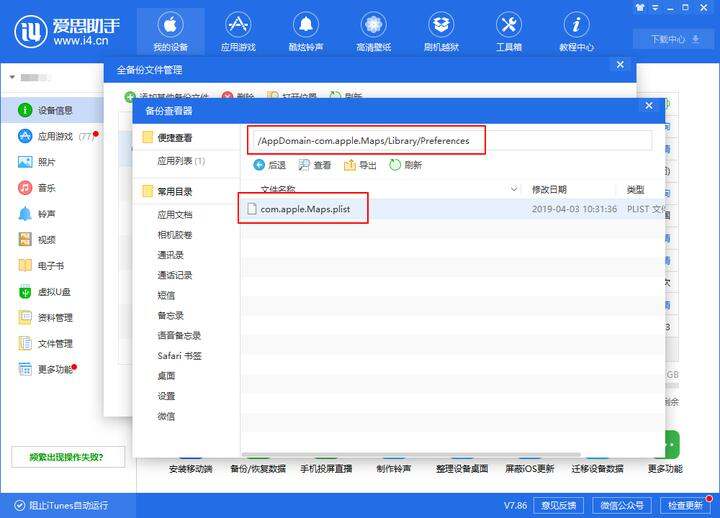Click 意见反馈 feedback button
720x518 pixels.
coord(558,506)
